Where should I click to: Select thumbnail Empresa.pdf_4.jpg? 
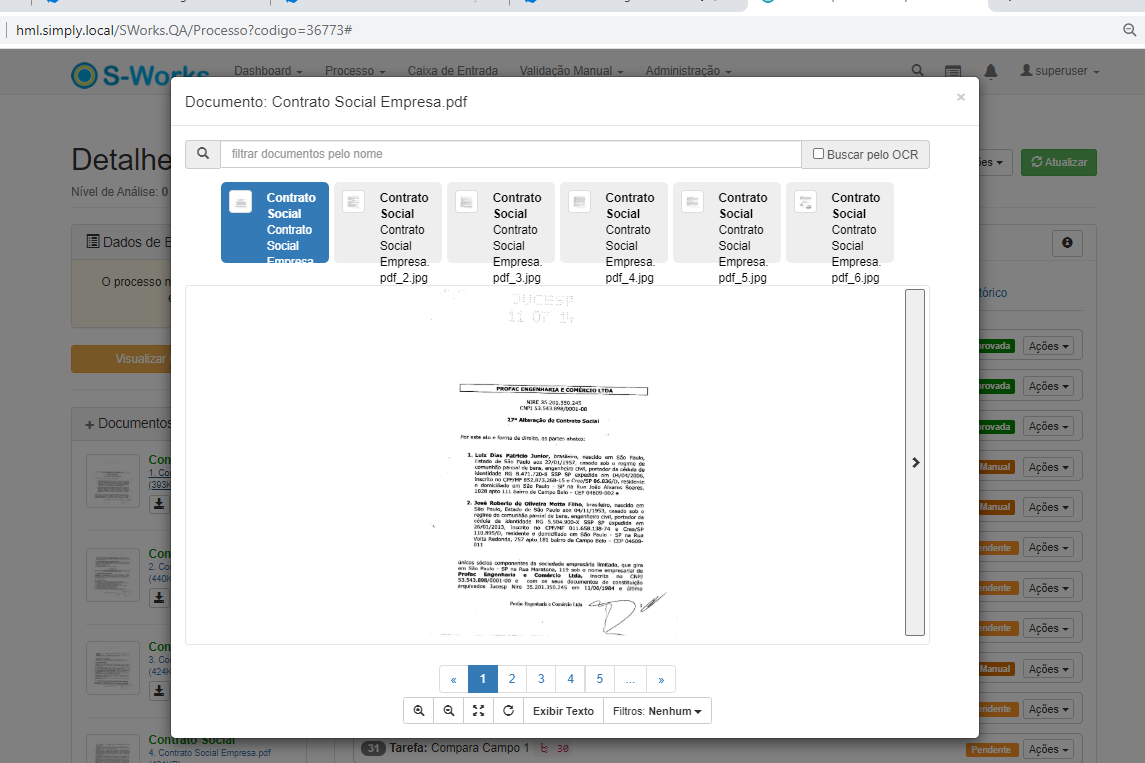(613, 222)
